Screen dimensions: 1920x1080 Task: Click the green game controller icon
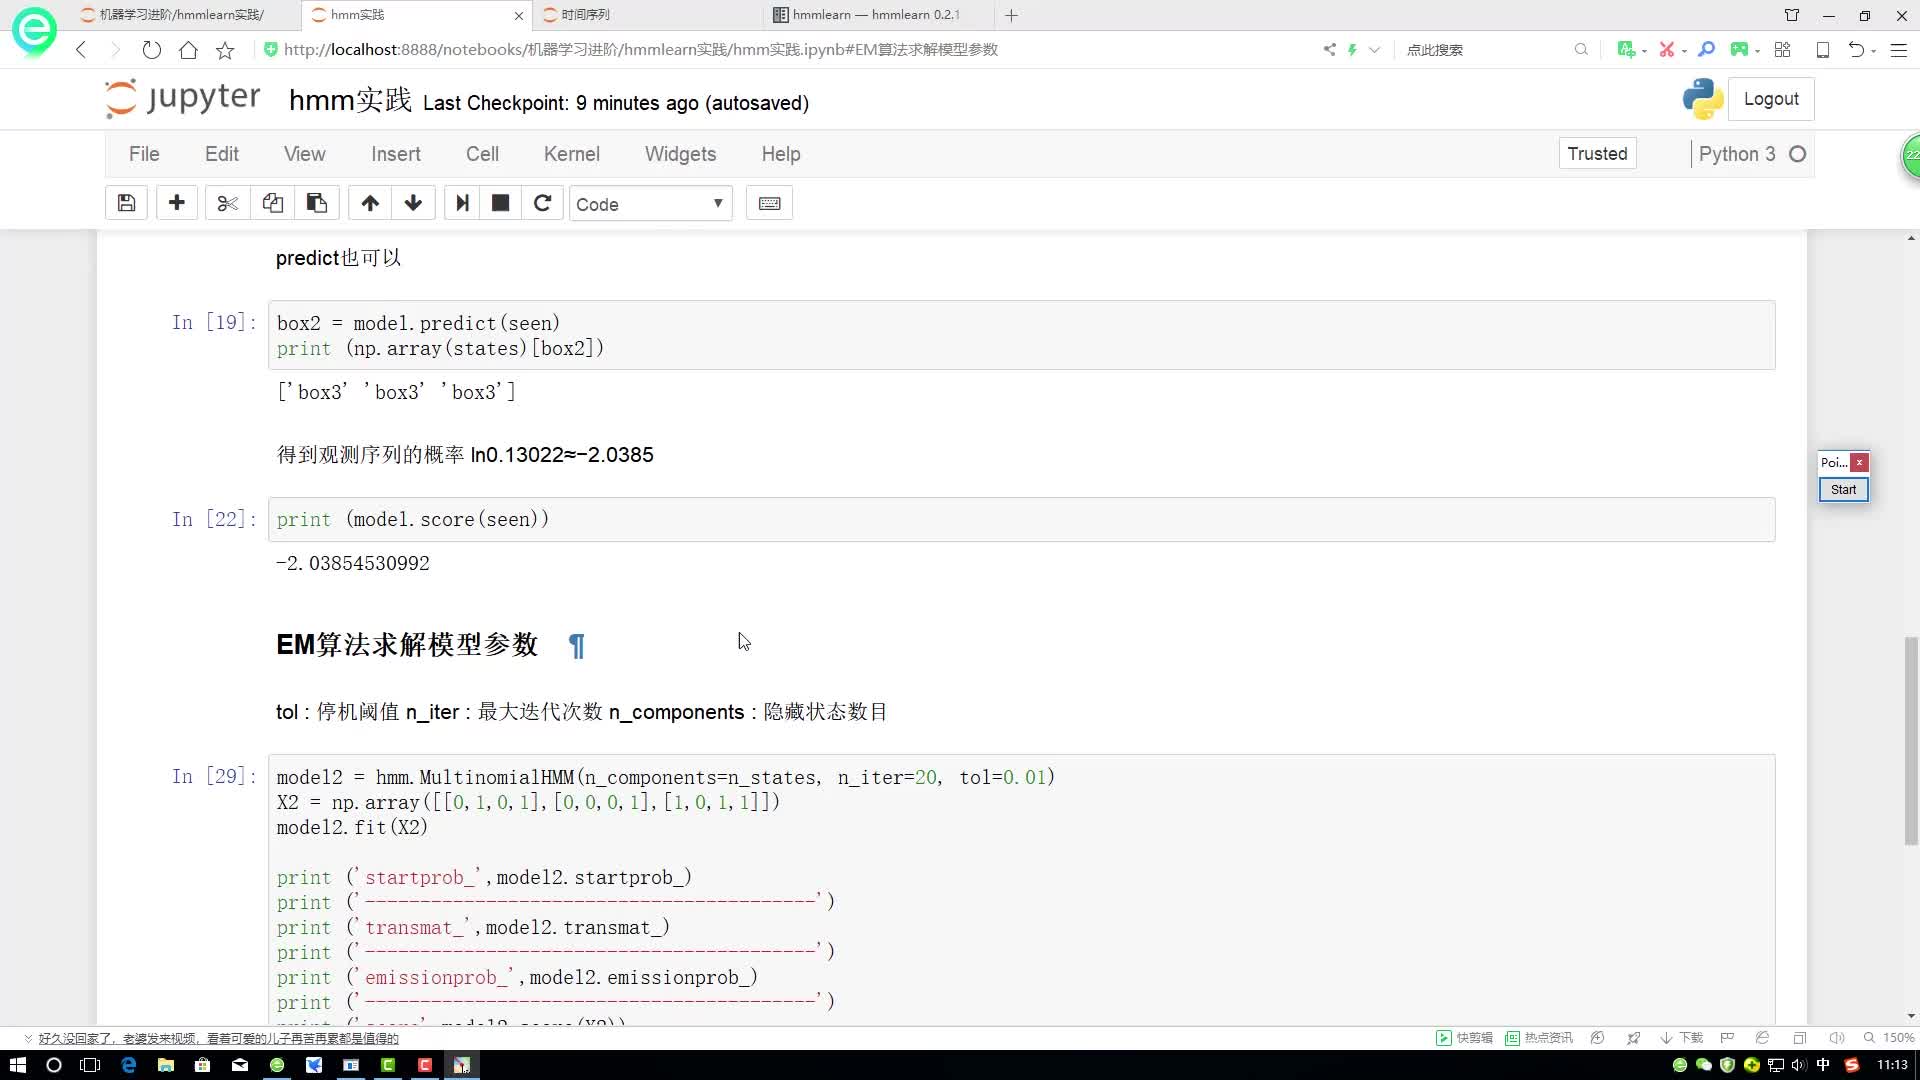coord(1739,50)
